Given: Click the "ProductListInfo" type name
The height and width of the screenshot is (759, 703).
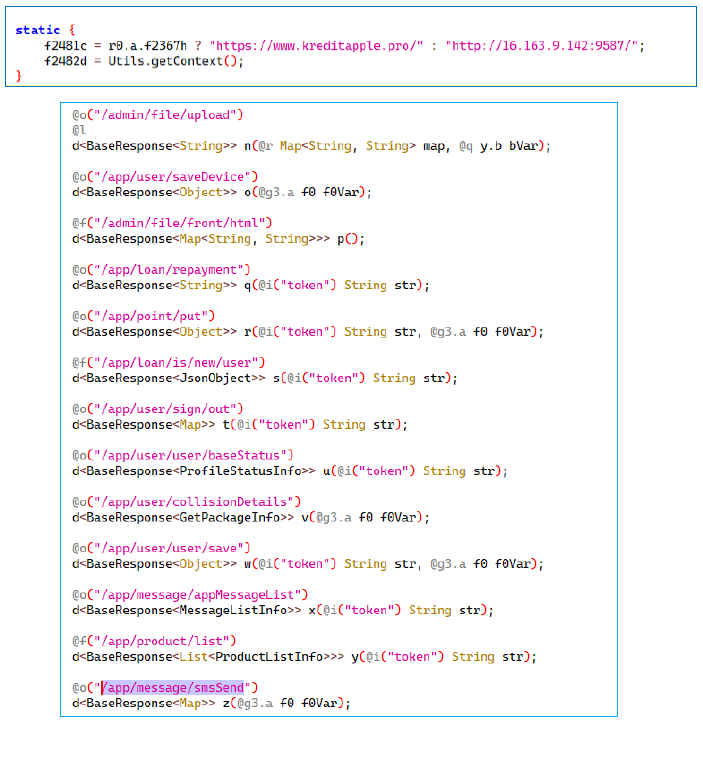Looking at the screenshot, I should pyautogui.click(x=269, y=657).
